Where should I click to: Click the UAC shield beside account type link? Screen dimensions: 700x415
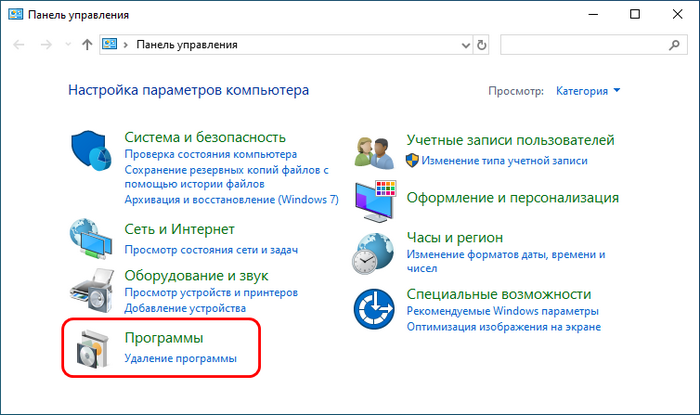coord(412,161)
